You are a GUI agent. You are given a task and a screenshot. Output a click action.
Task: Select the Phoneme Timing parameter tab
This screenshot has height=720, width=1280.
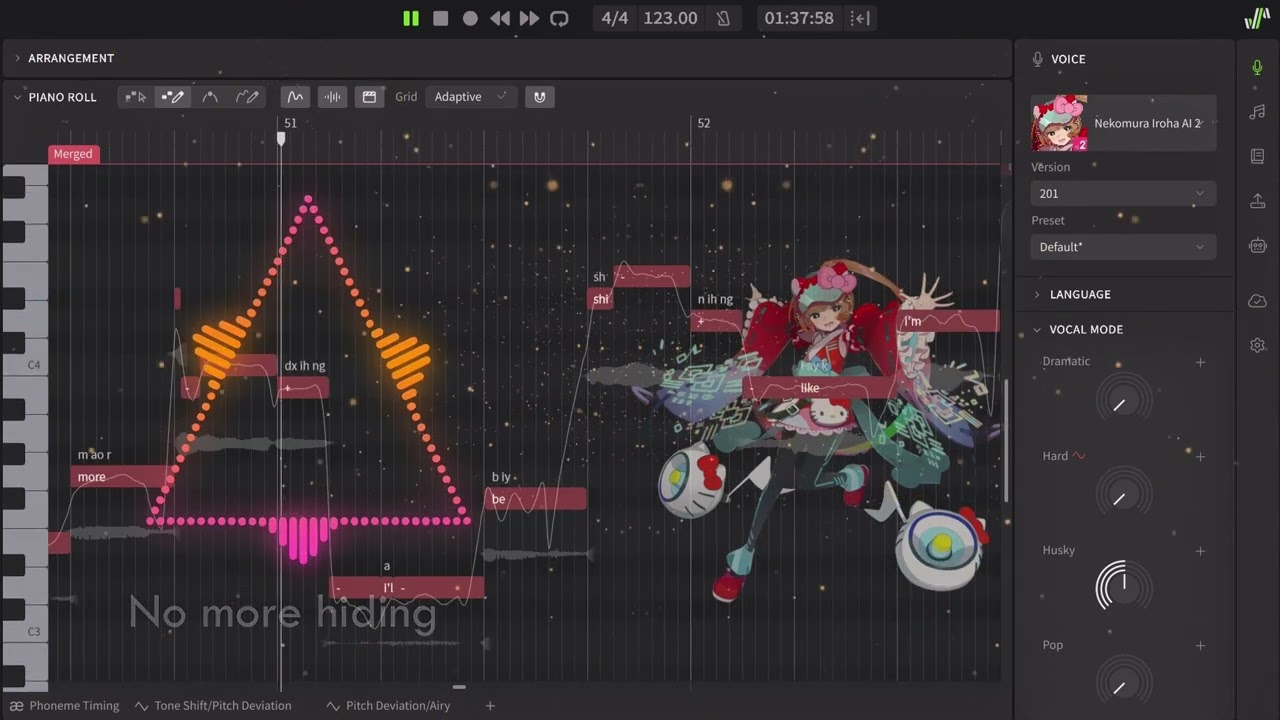[x=64, y=706]
